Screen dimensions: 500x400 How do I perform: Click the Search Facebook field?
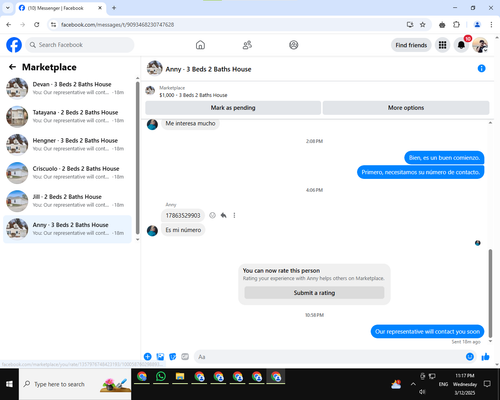(80, 45)
